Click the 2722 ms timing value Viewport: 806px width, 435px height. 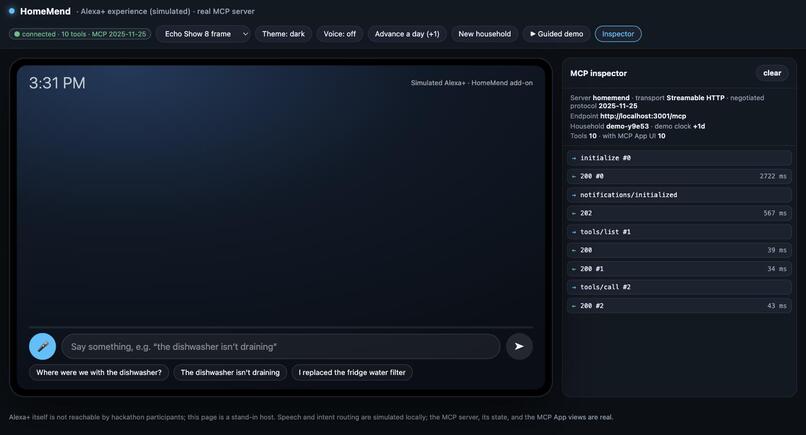[773, 176]
